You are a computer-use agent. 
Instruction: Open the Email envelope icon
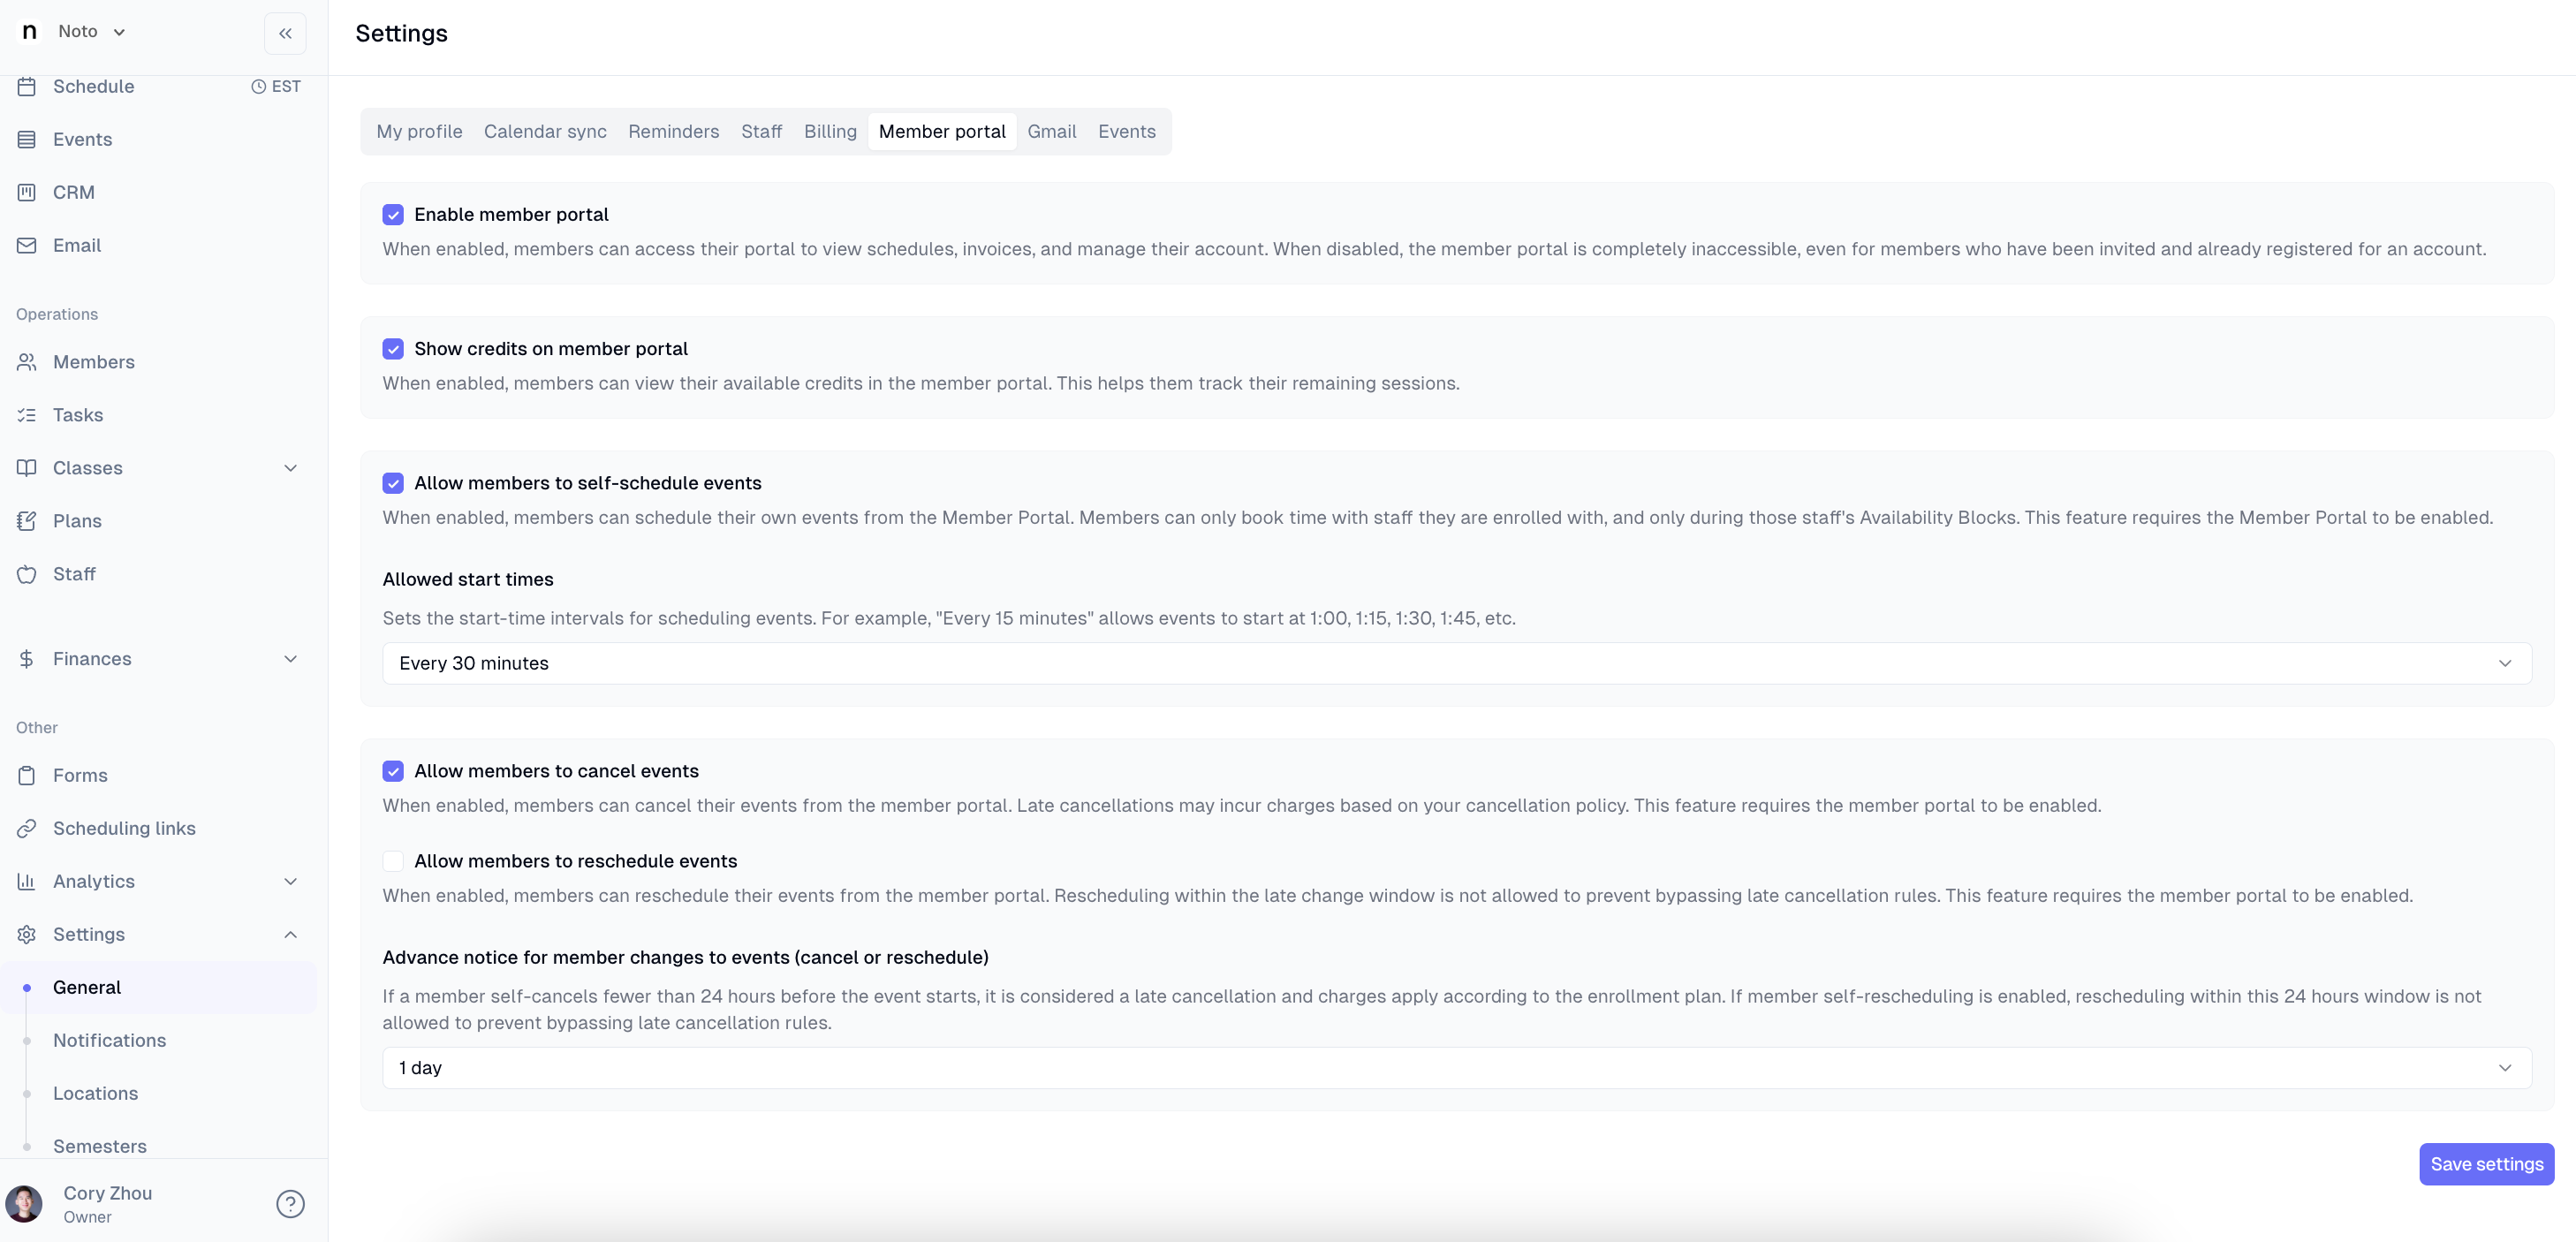point(27,245)
